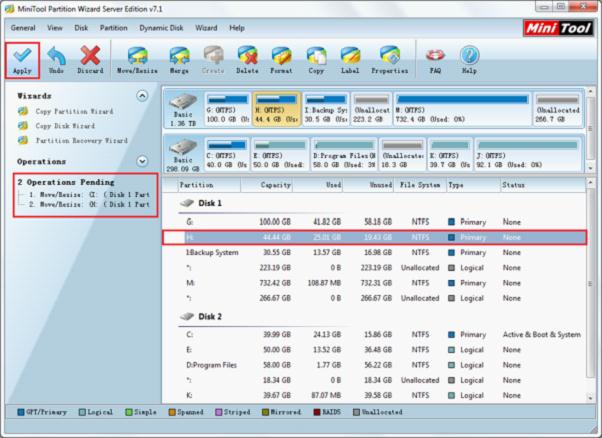Click the Unallocated legend swatch
Viewport: 602px width, 438px height.
pos(356,412)
